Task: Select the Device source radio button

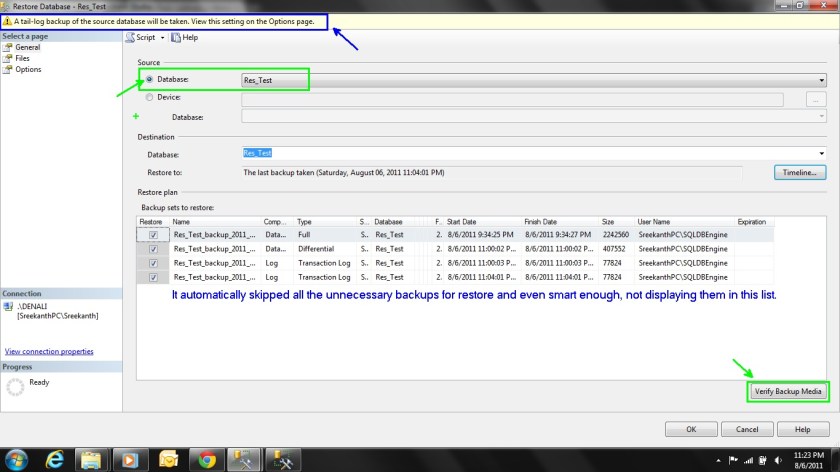Action: (x=150, y=98)
